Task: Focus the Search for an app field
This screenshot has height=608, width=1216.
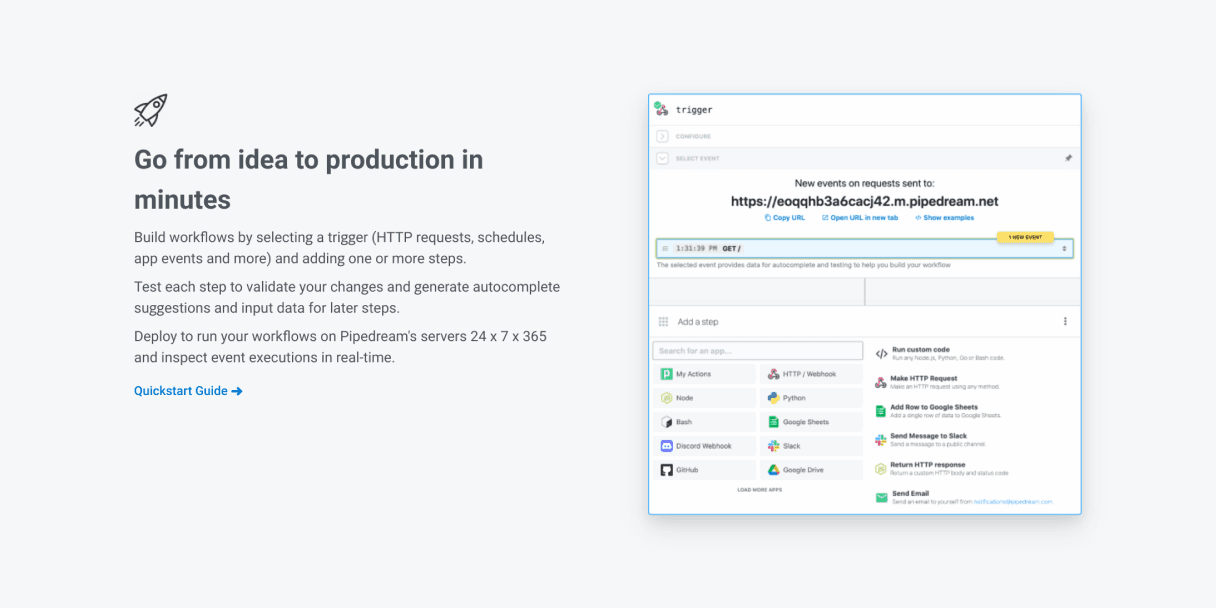Action: click(758, 351)
